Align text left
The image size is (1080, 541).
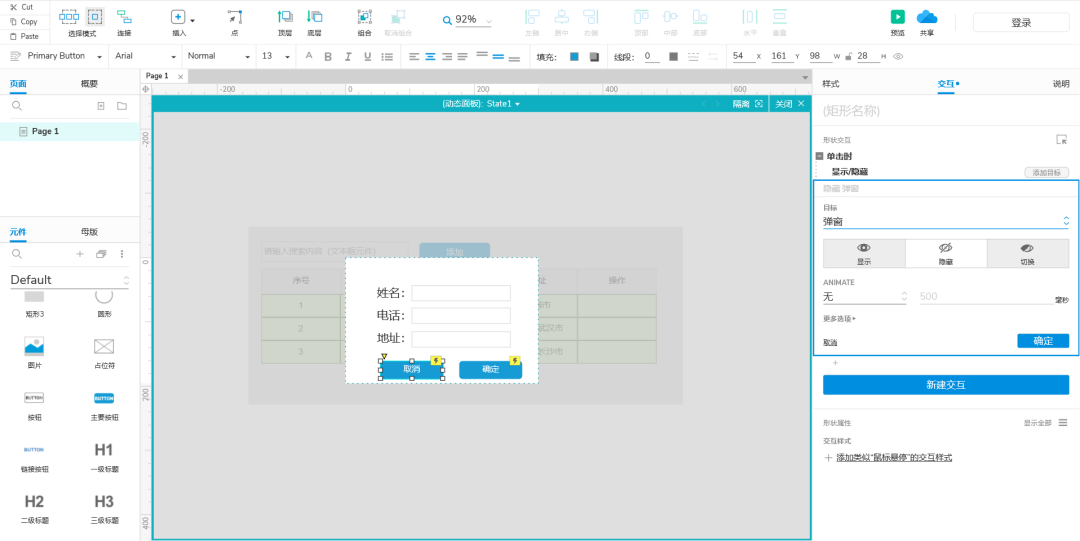pyautogui.click(x=414, y=57)
